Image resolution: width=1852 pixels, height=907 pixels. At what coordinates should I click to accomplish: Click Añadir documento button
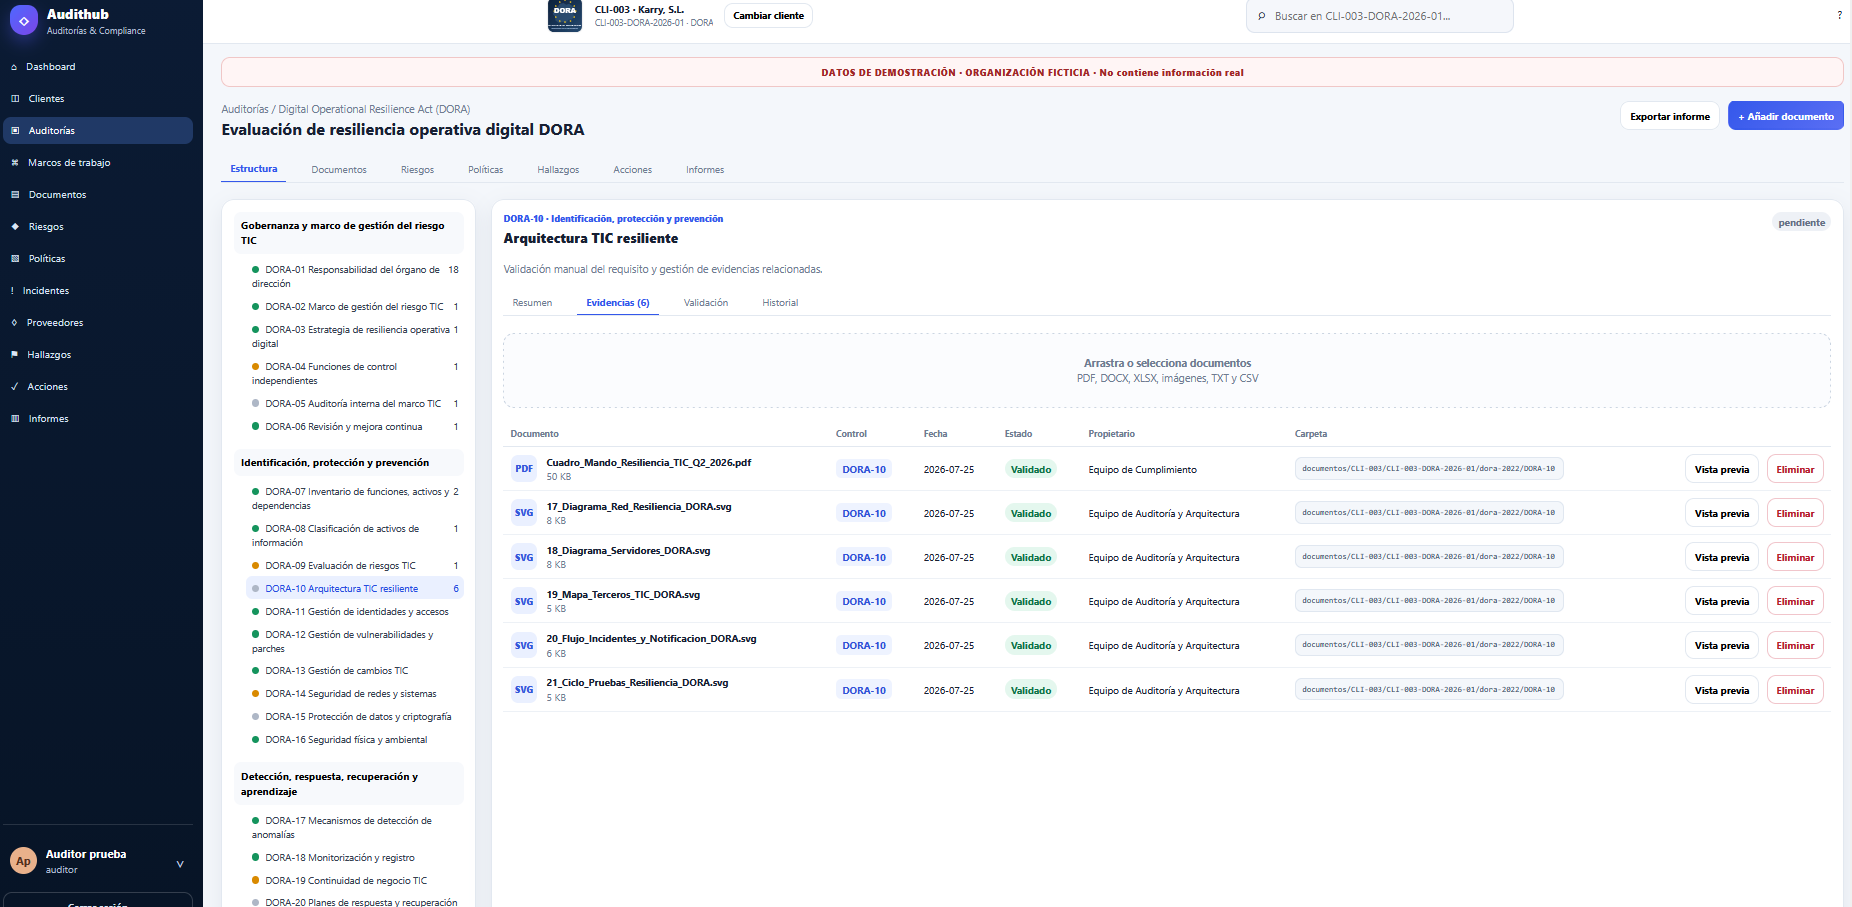(x=1786, y=116)
